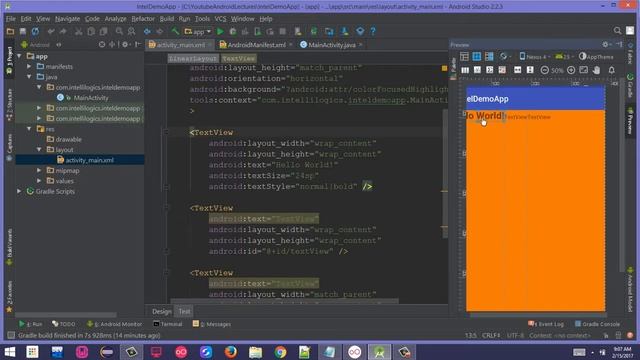Toggle the Palette side tab in Preview

point(454,68)
